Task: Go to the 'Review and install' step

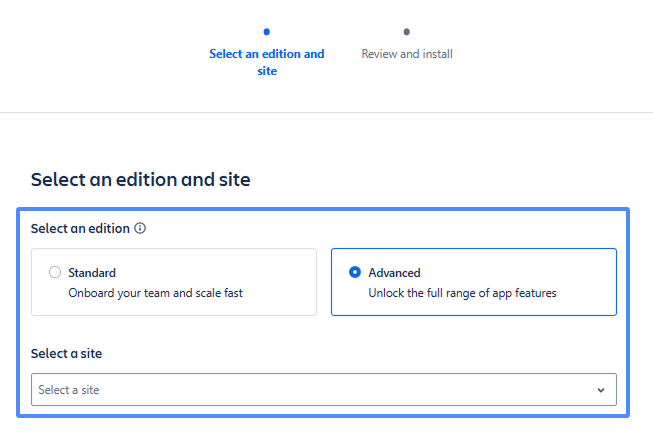Action: (406, 54)
